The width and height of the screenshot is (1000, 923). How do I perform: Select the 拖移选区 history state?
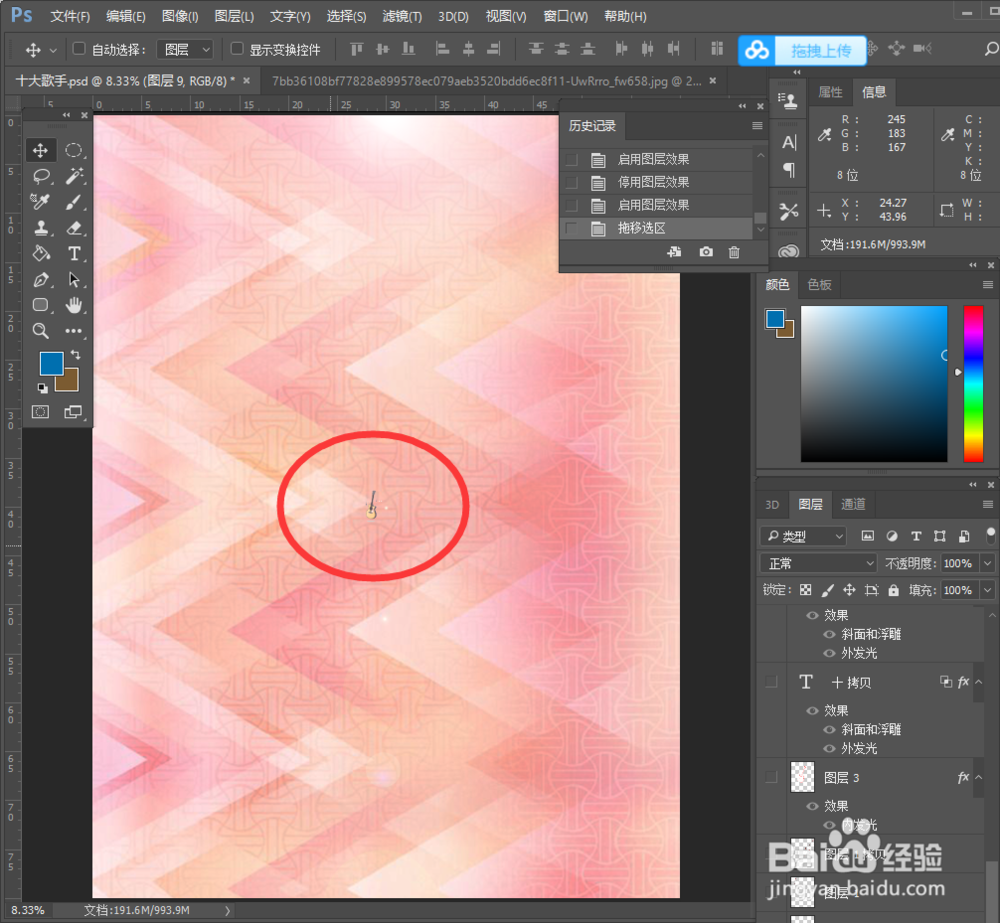point(654,228)
